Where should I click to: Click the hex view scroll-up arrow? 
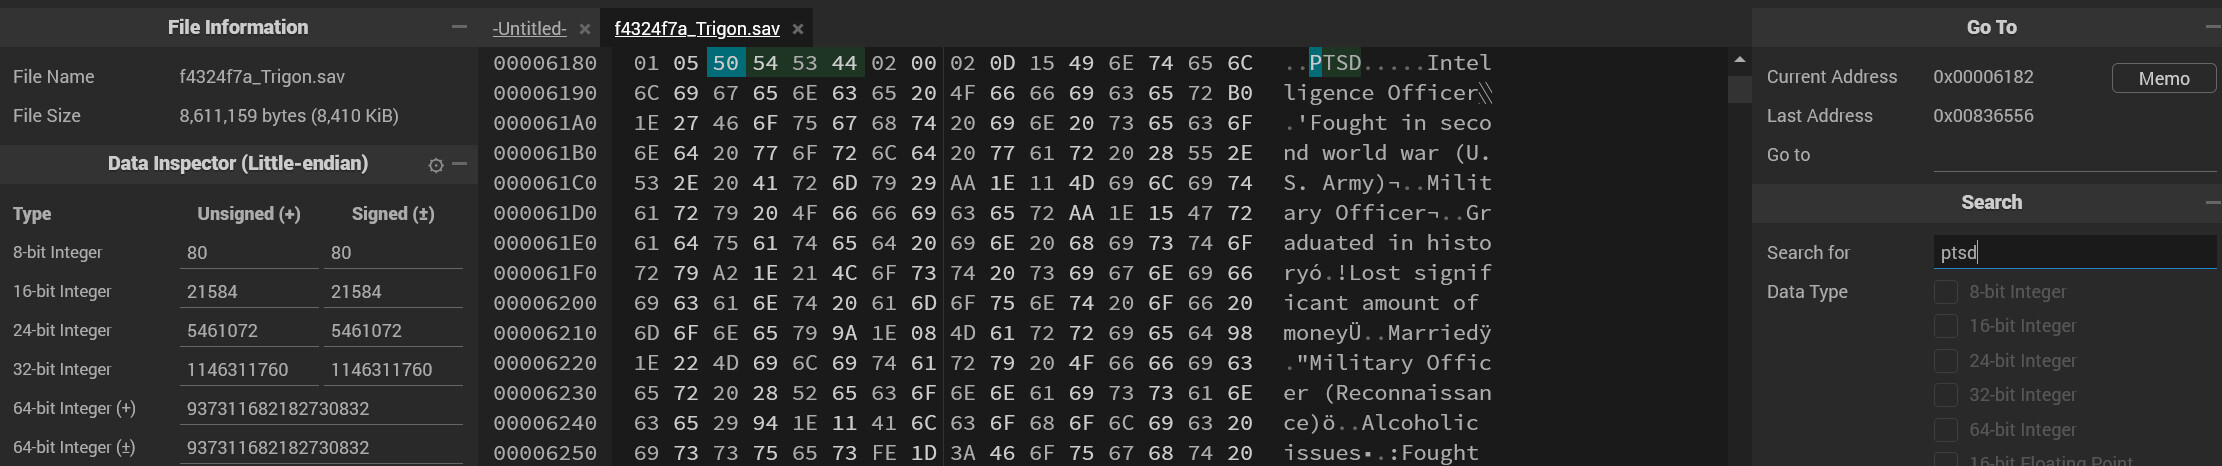pyautogui.click(x=1740, y=60)
